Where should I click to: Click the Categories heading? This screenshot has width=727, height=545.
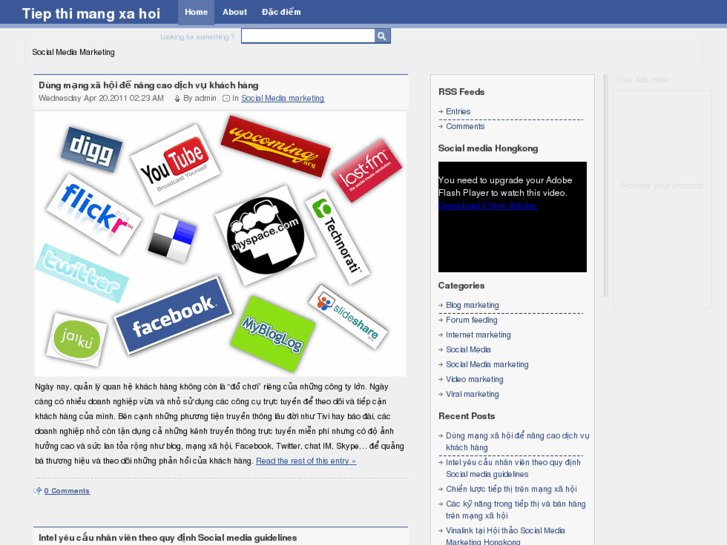coord(461,286)
